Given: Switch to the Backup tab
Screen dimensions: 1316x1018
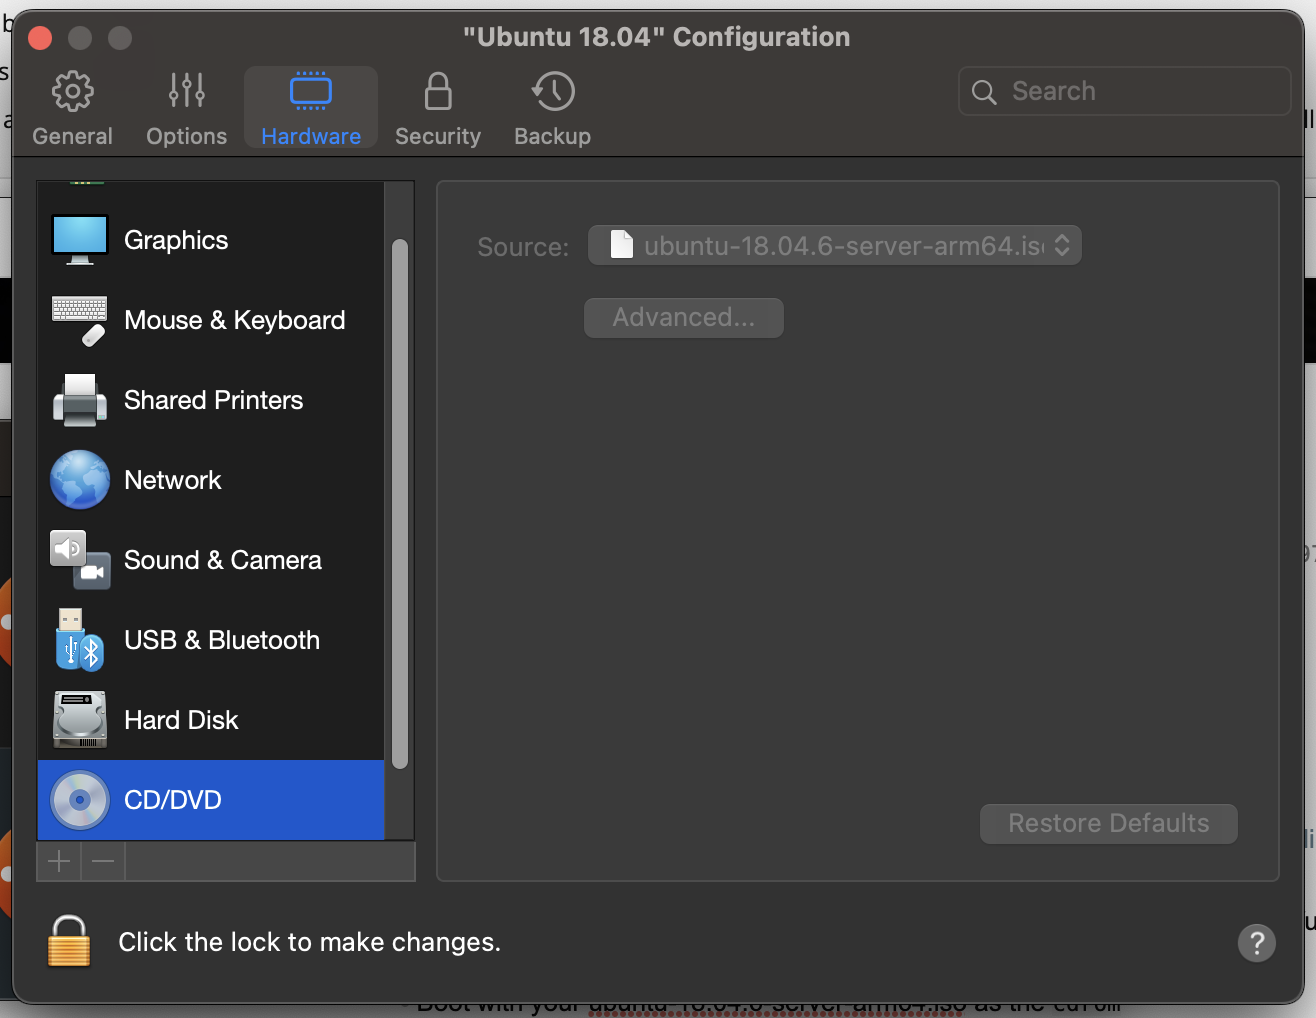Looking at the screenshot, I should pos(552,108).
